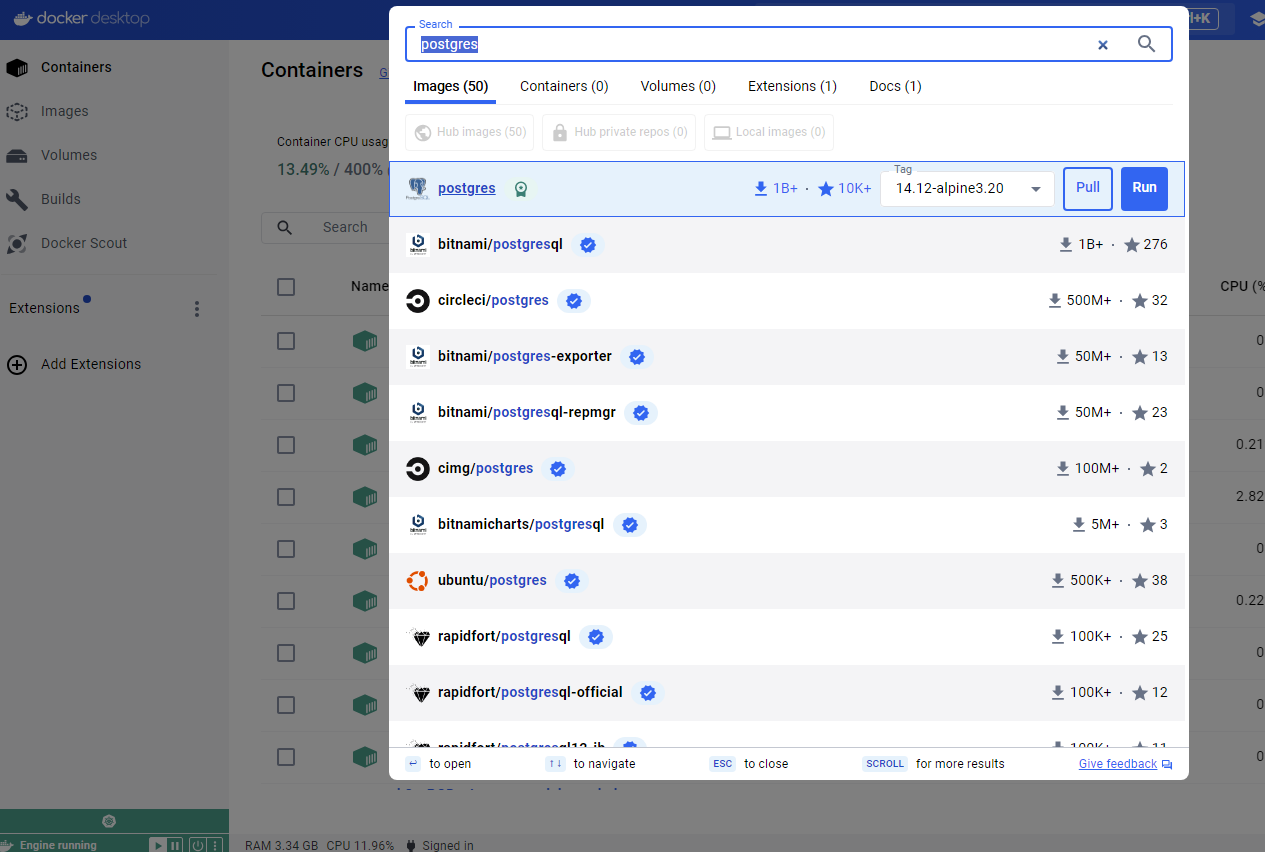Image resolution: width=1265 pixels, height=852 pixels.
Task: Click the star icon on bitnami/postgresql
Action: (1131, 245)
